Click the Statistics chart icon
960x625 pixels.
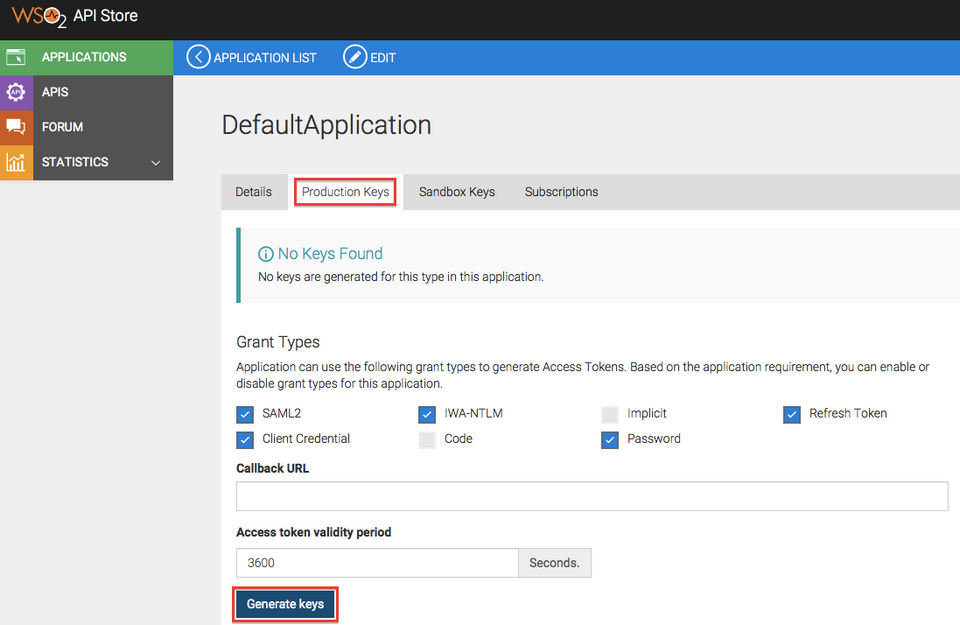point(16,162)
